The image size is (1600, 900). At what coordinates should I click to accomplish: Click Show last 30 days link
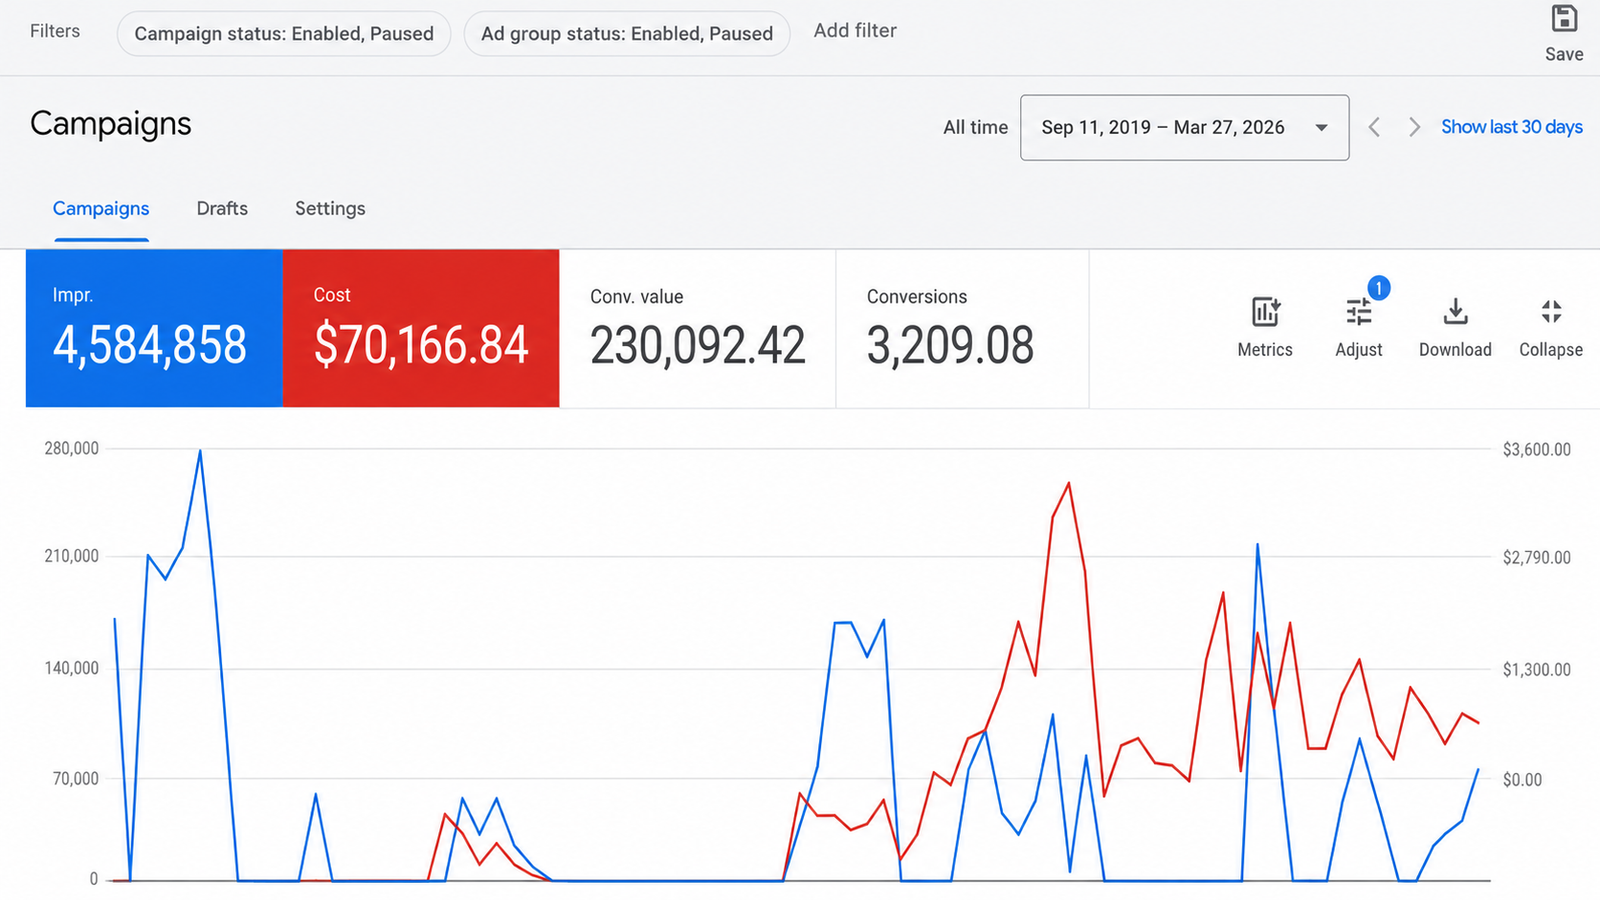[1511, 127]
